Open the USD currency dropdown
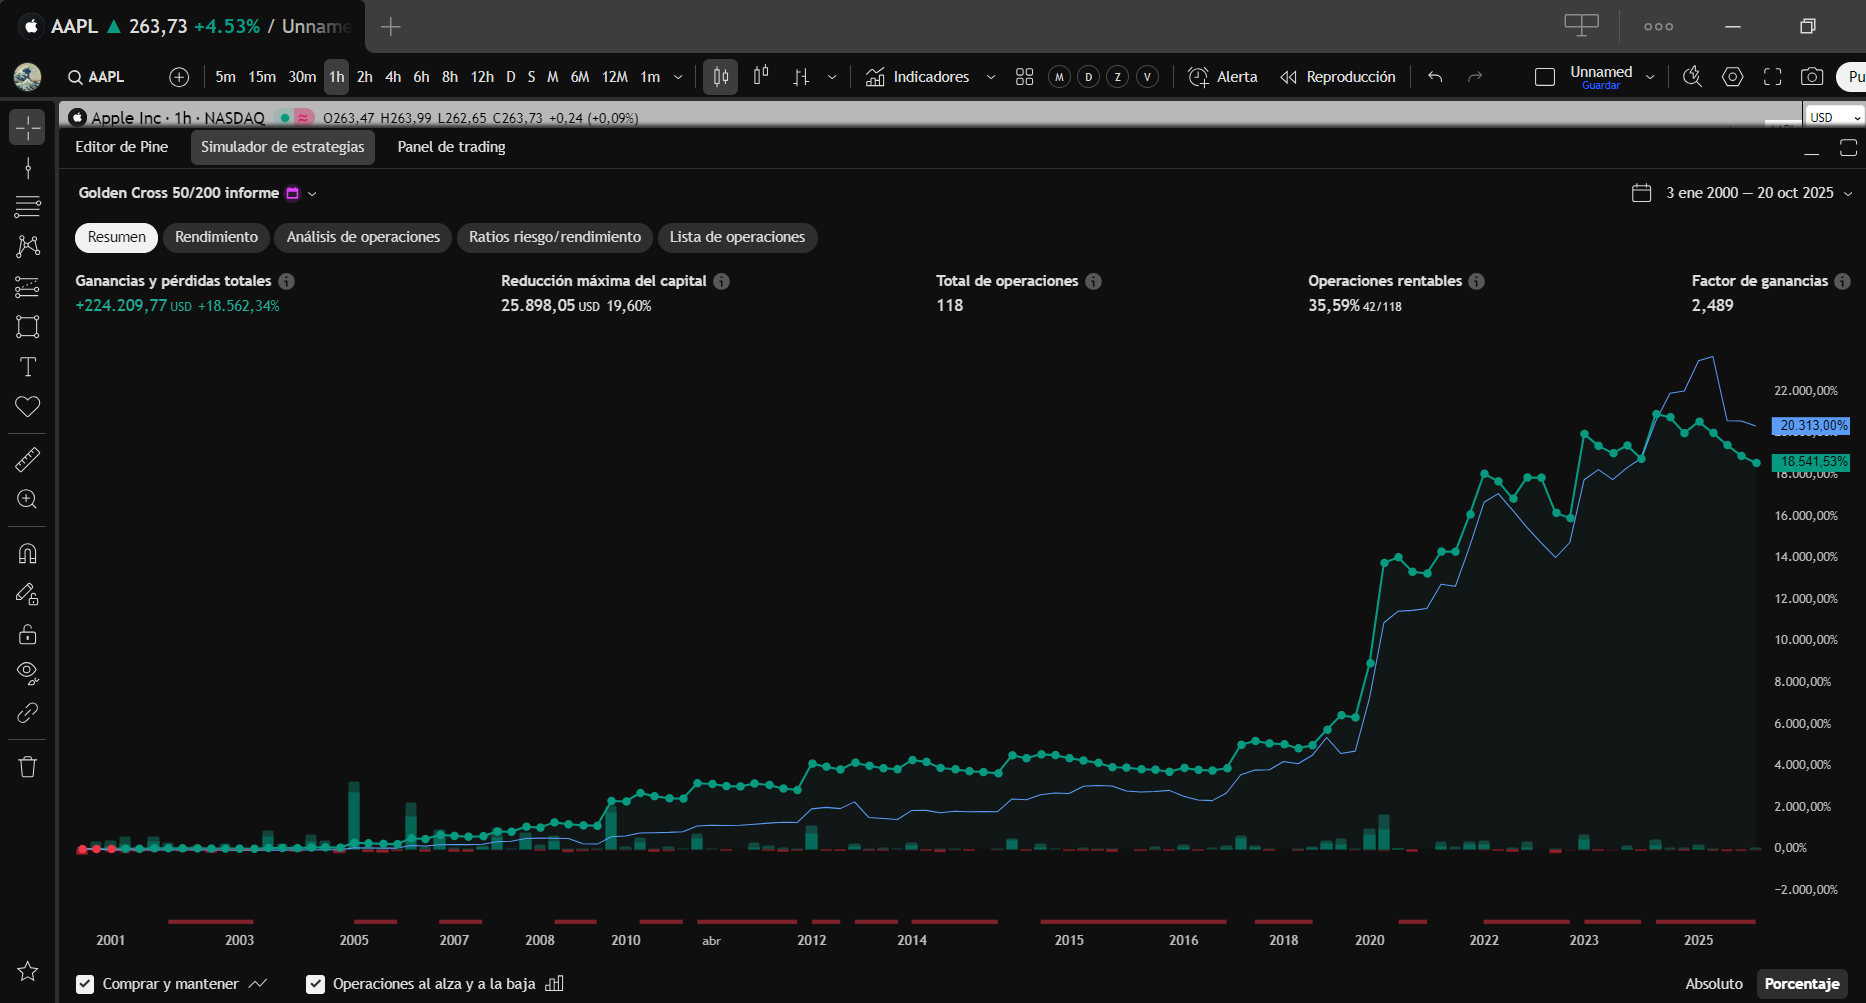1866x1003 pixels. pyautogui.click(x=1835, y=117)
